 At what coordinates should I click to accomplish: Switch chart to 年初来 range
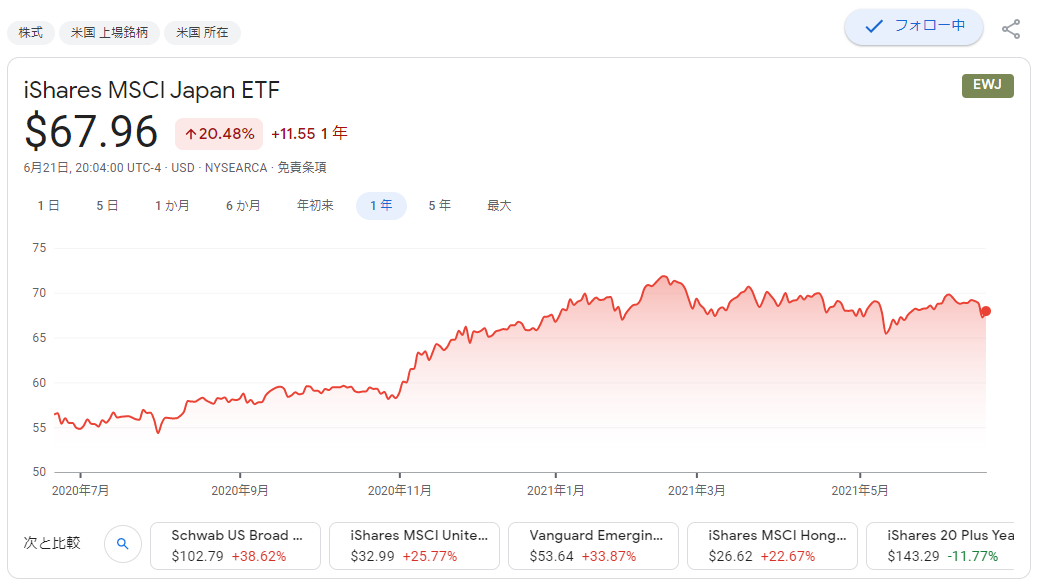[315, 206]
